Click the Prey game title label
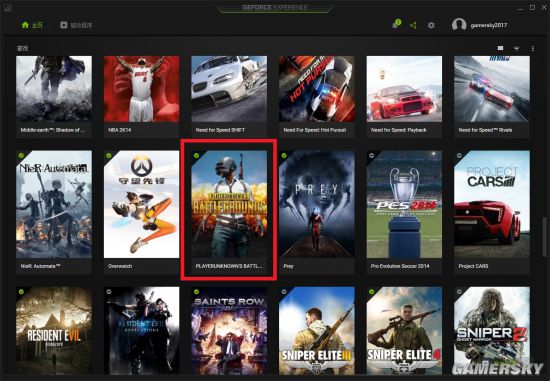The image size is (550, 381). pyautogui.click(x=288, y=266)
